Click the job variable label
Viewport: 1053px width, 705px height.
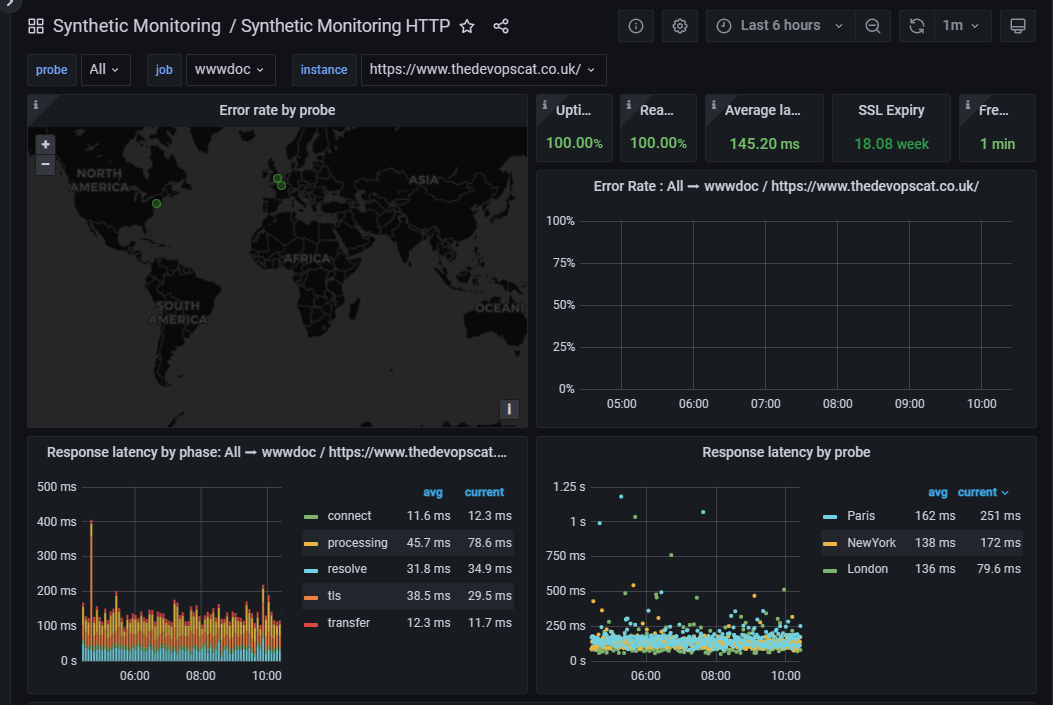(x=164, y=70)
